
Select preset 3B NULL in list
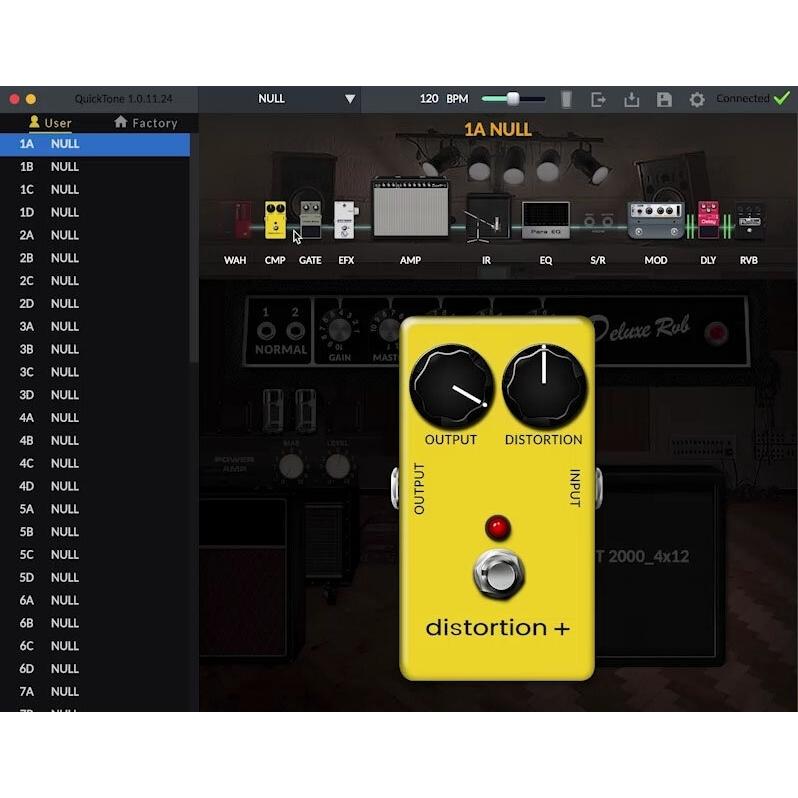point(64,349)
